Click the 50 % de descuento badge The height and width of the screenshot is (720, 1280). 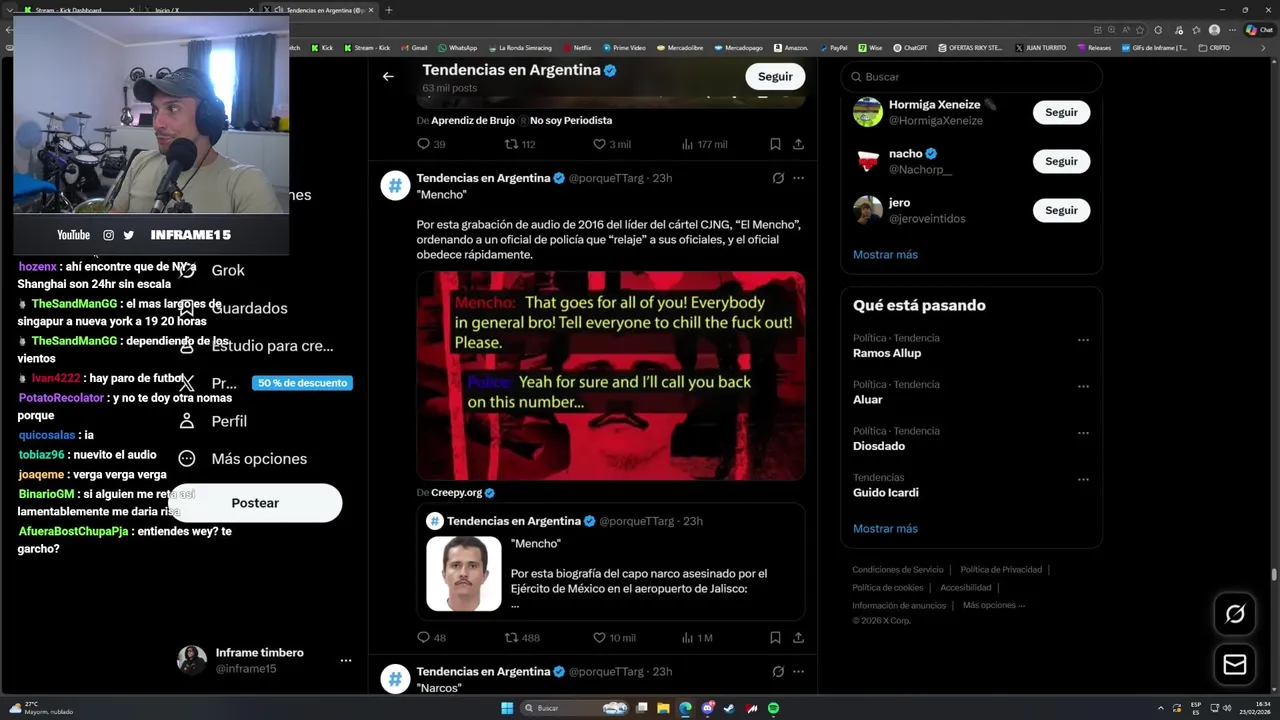click(302, 383)
